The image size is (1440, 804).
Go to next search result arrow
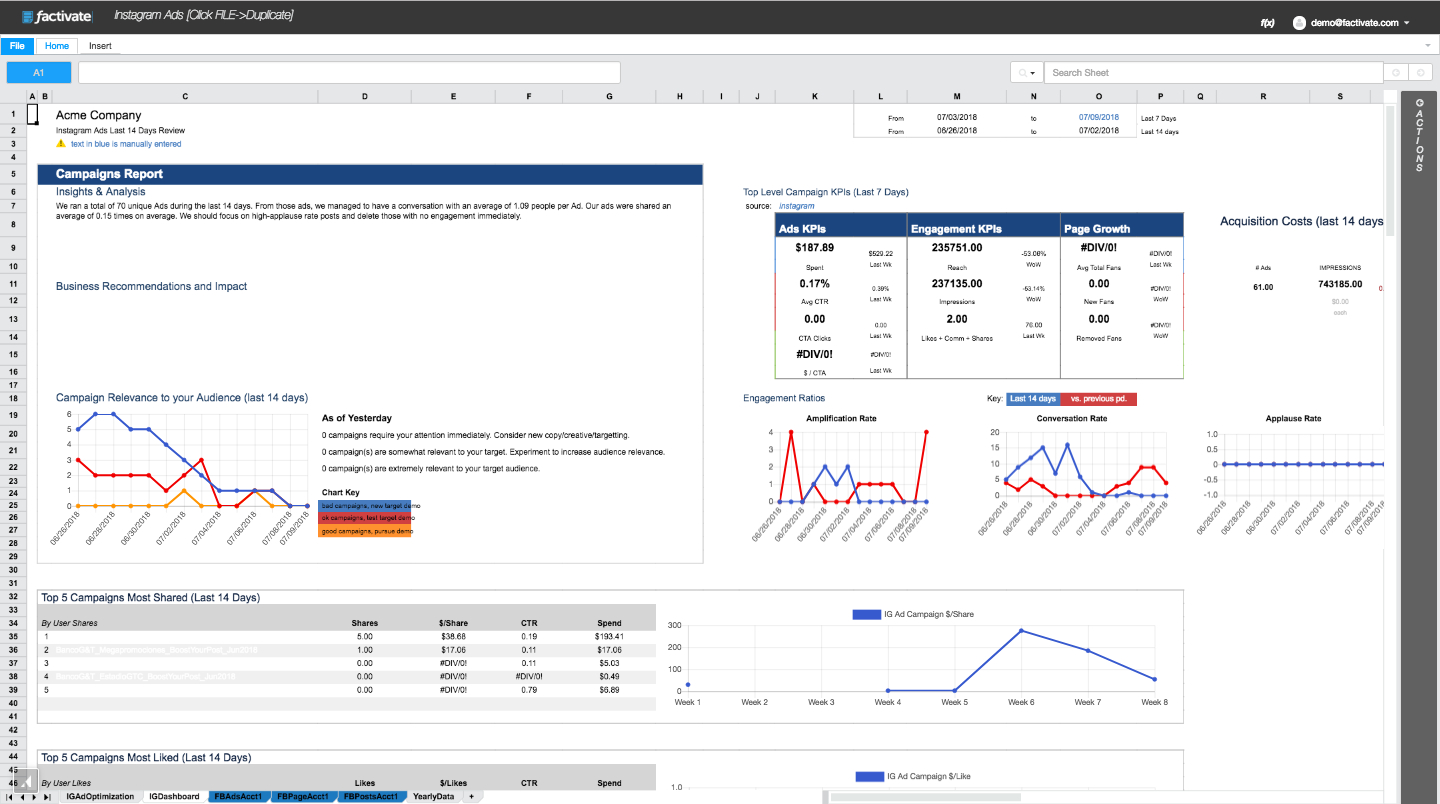(1419, 73)
